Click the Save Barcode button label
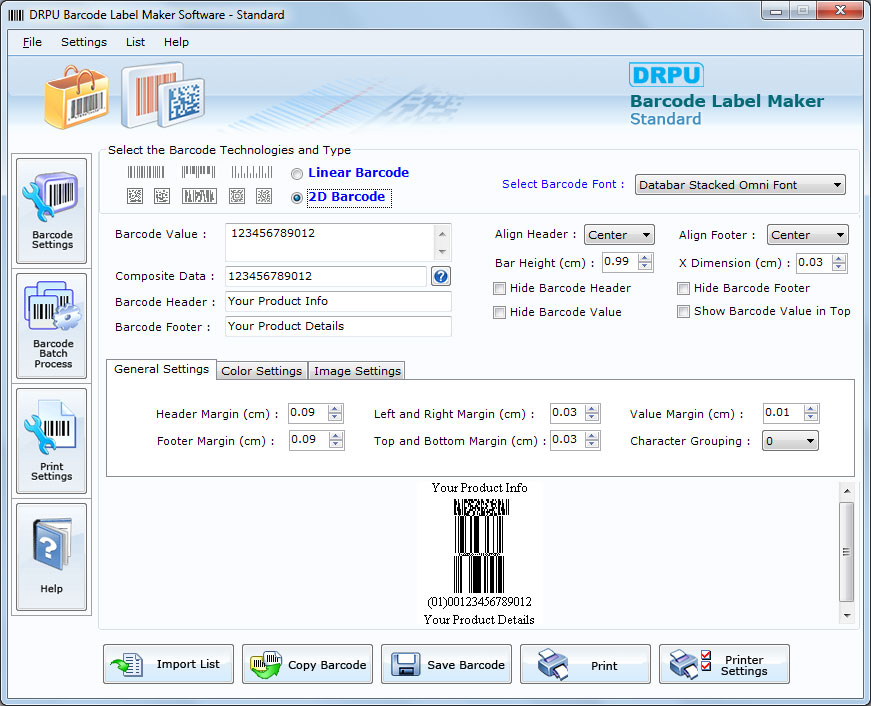The width and height of the screenshot is (871, 706). (x=466, y=665)
